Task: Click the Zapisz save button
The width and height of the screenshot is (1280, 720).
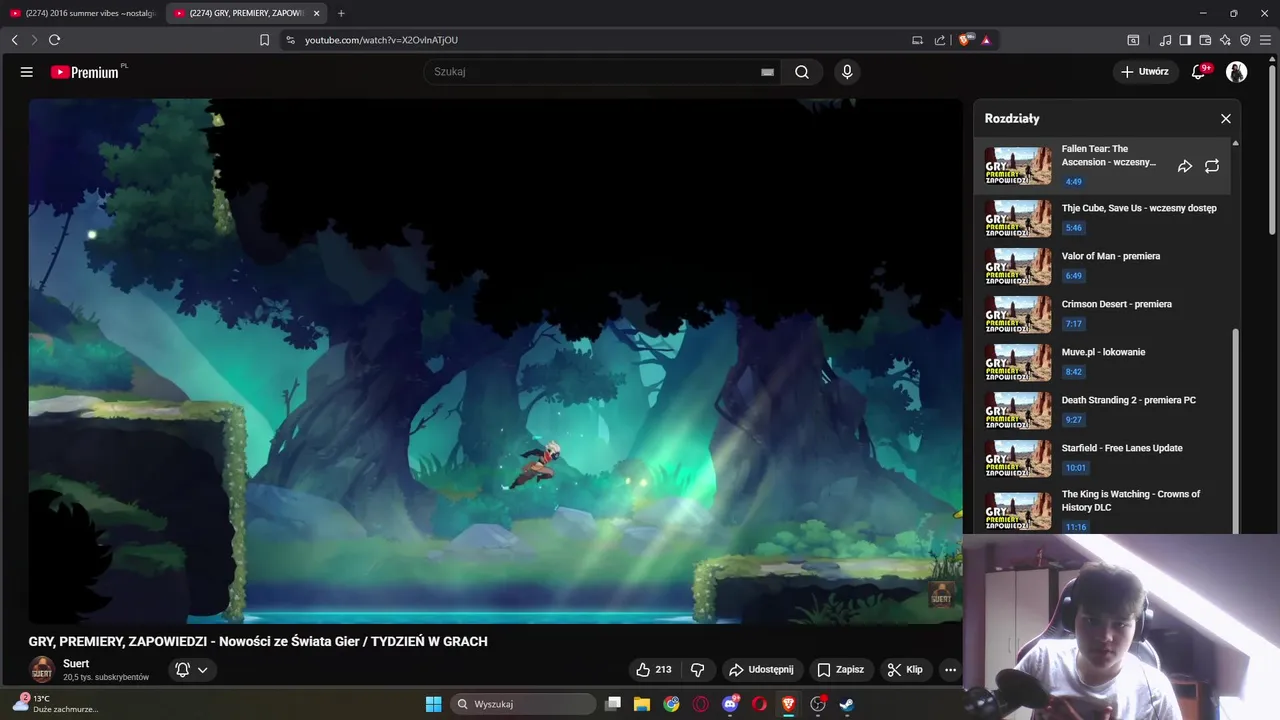Action: tap(840, 670)
